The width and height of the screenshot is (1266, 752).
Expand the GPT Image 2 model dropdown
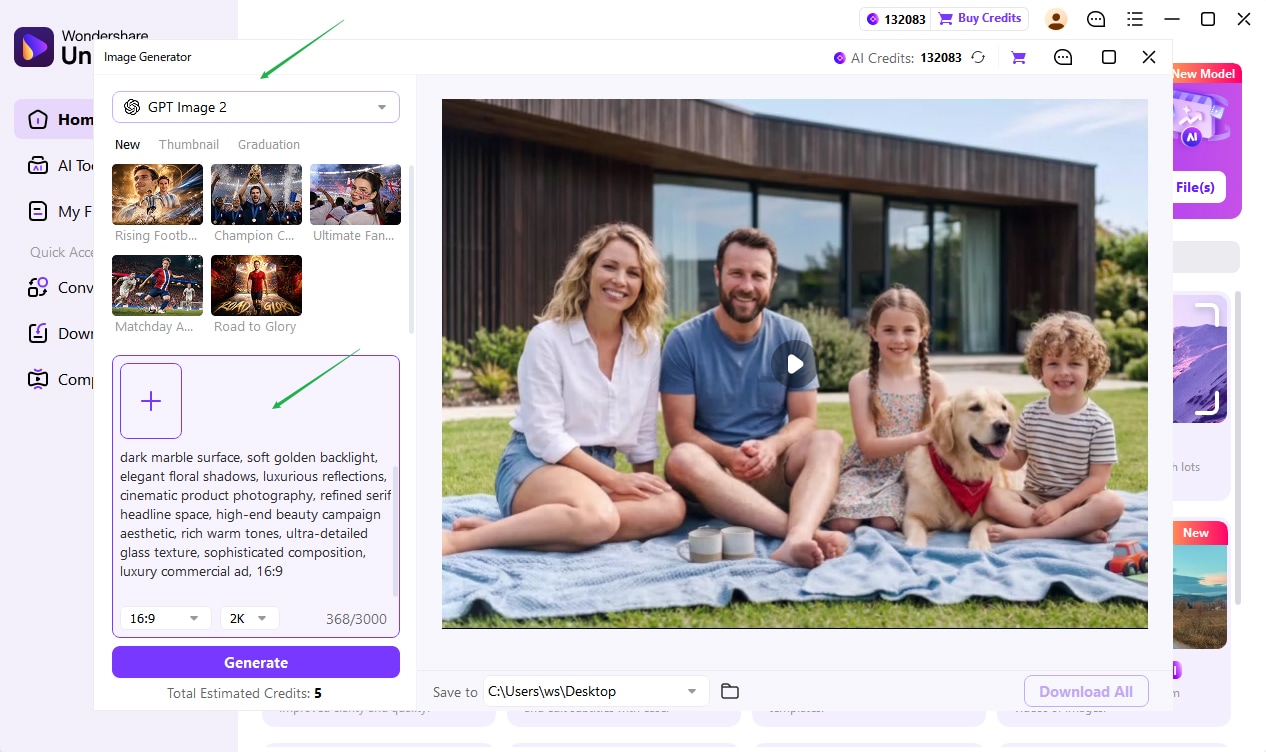[x=256, y=107]
